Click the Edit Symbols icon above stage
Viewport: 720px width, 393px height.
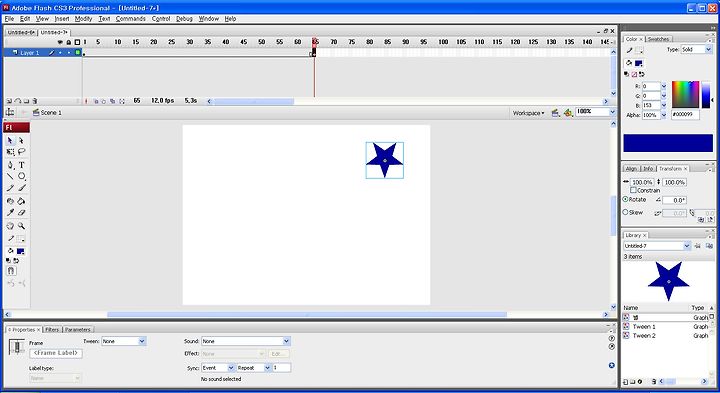click(568, 112)
